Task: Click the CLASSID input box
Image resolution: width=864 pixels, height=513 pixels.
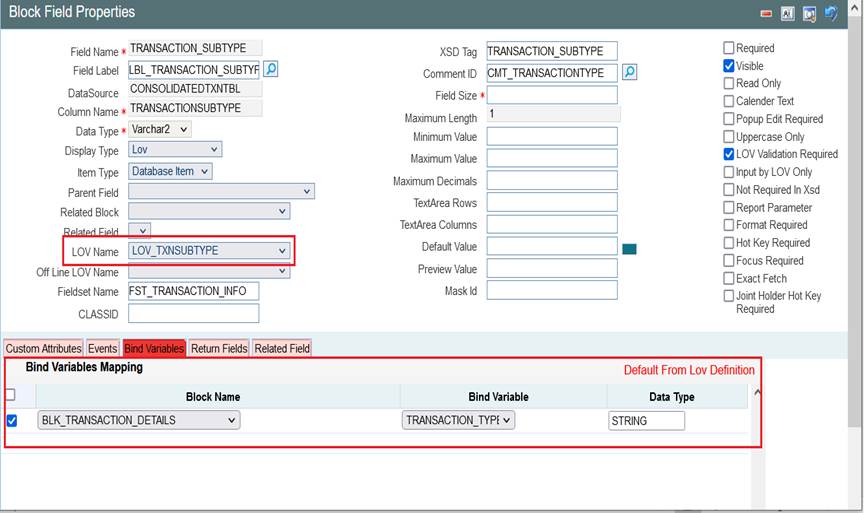Action: click(194, 314)
